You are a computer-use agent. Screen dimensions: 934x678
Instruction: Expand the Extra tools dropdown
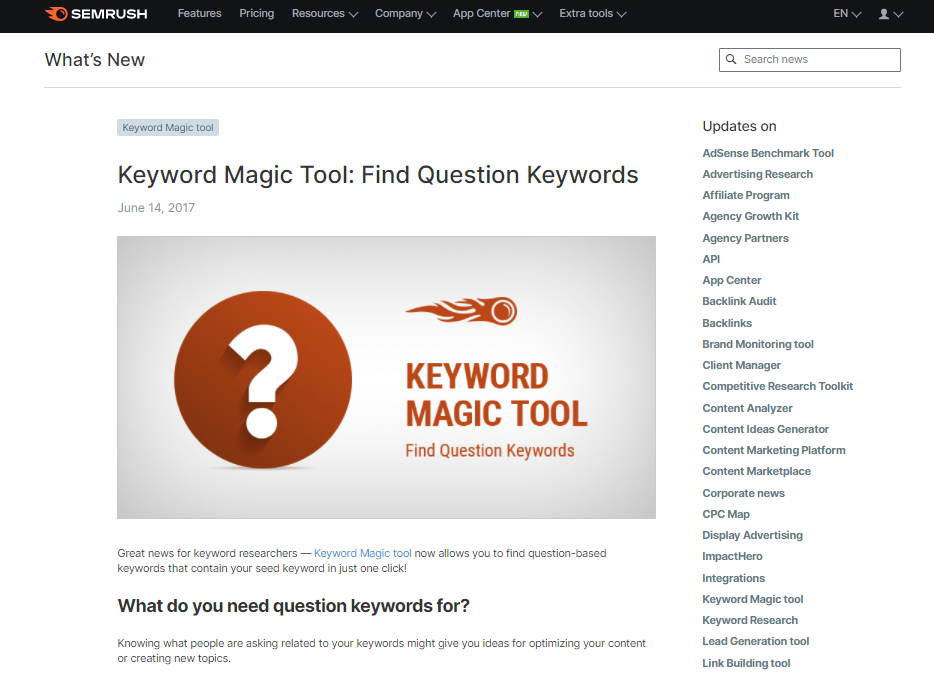592,13
